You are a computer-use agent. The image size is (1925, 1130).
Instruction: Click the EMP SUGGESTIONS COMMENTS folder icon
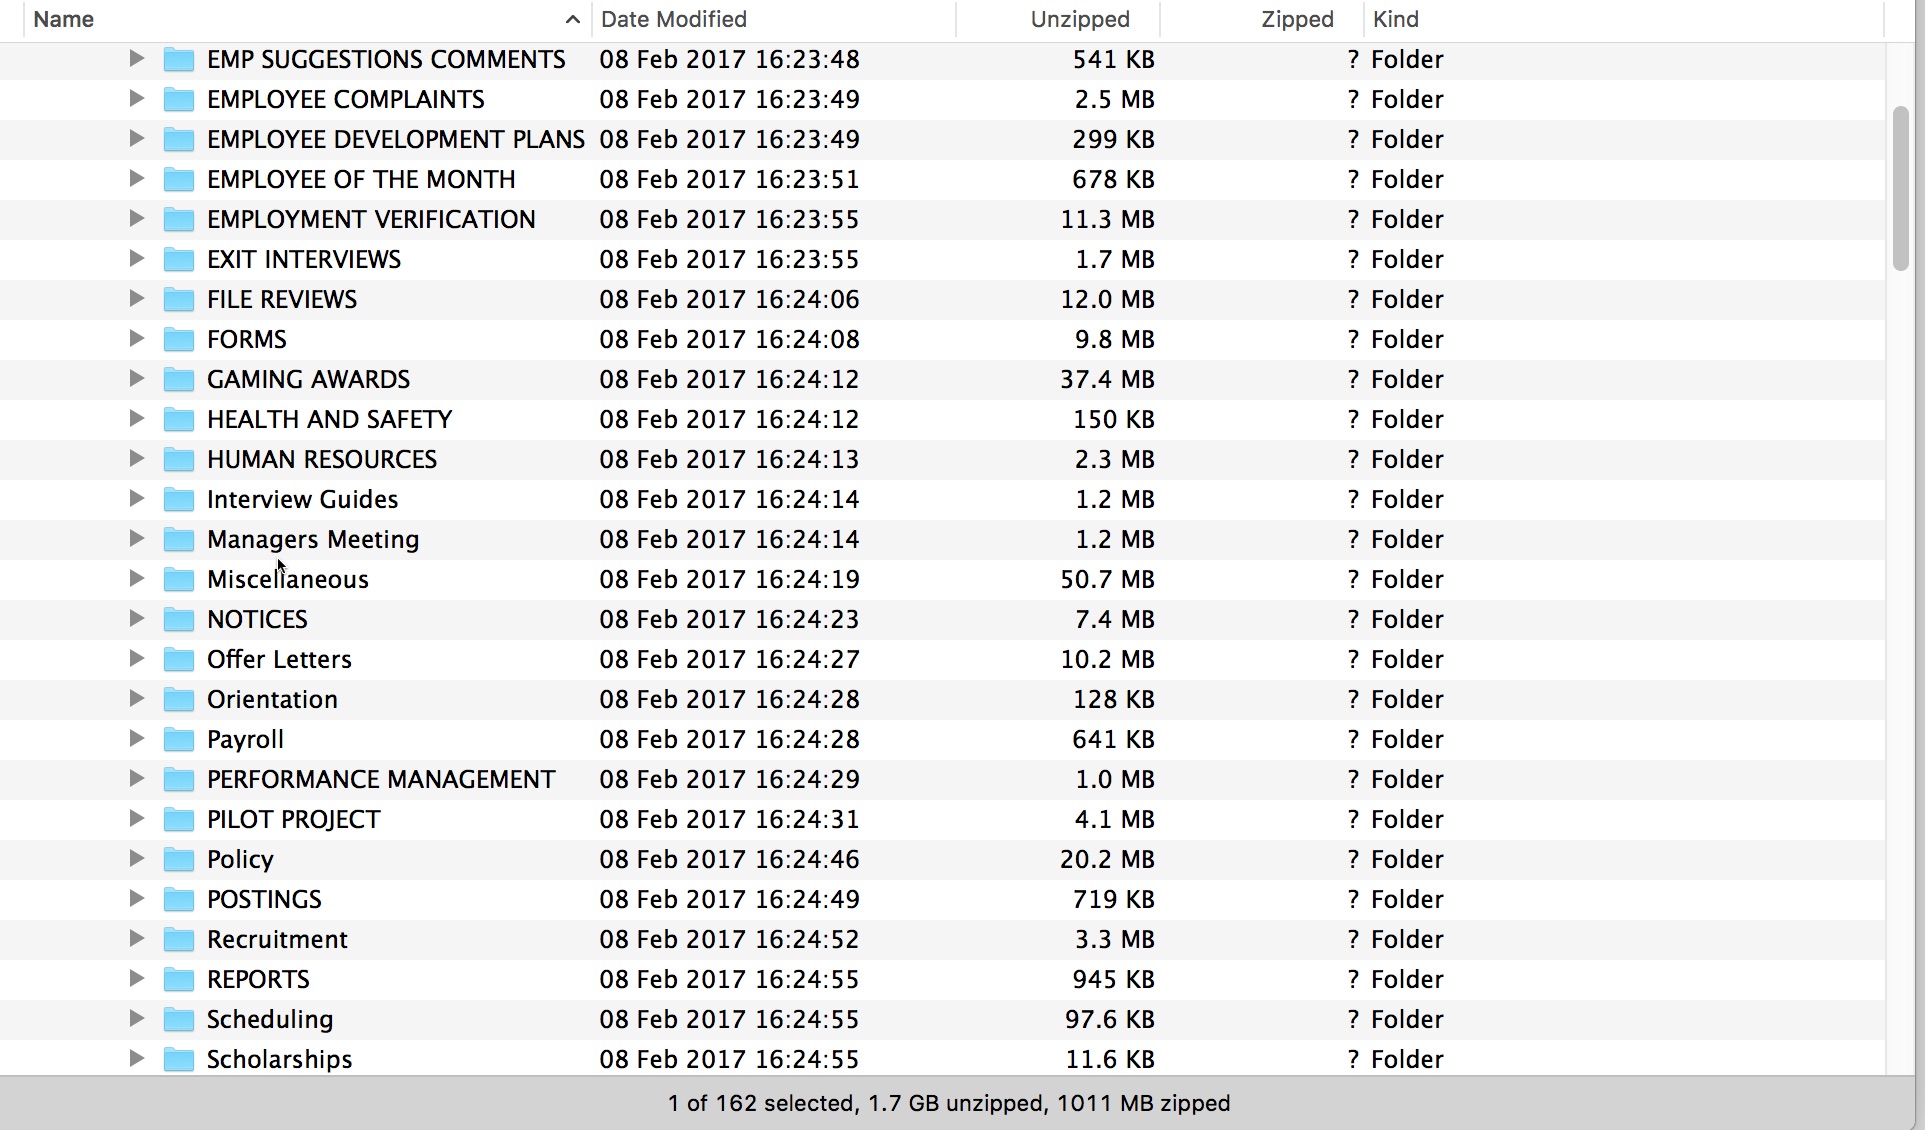[x=179, y=60]
